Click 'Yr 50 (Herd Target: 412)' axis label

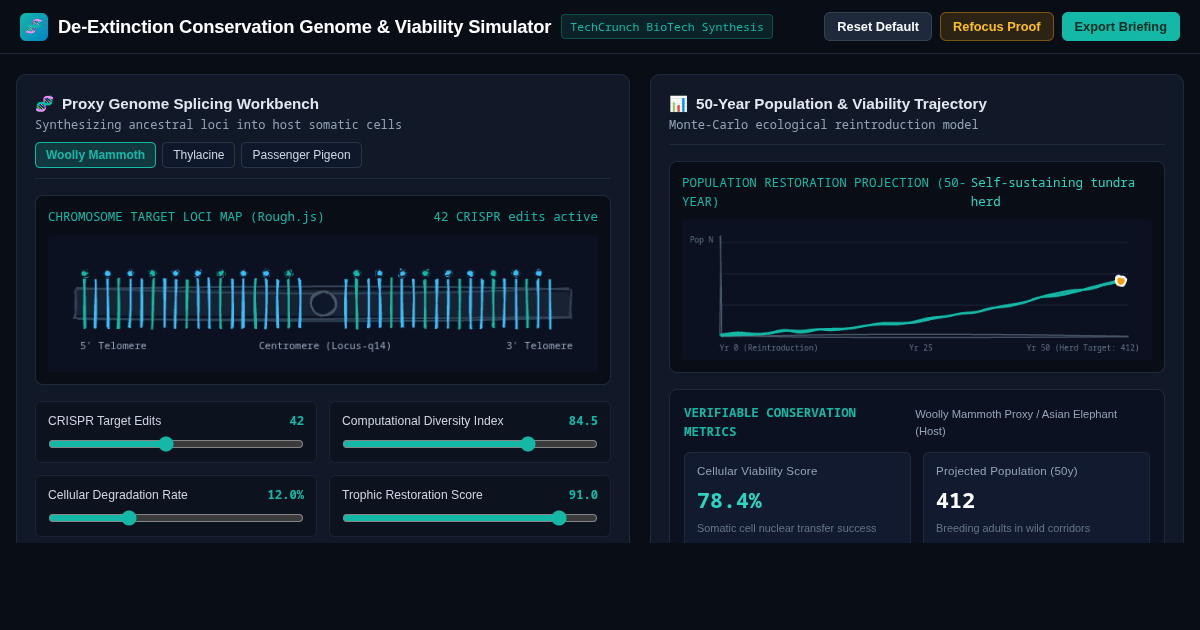[1083, 348]
